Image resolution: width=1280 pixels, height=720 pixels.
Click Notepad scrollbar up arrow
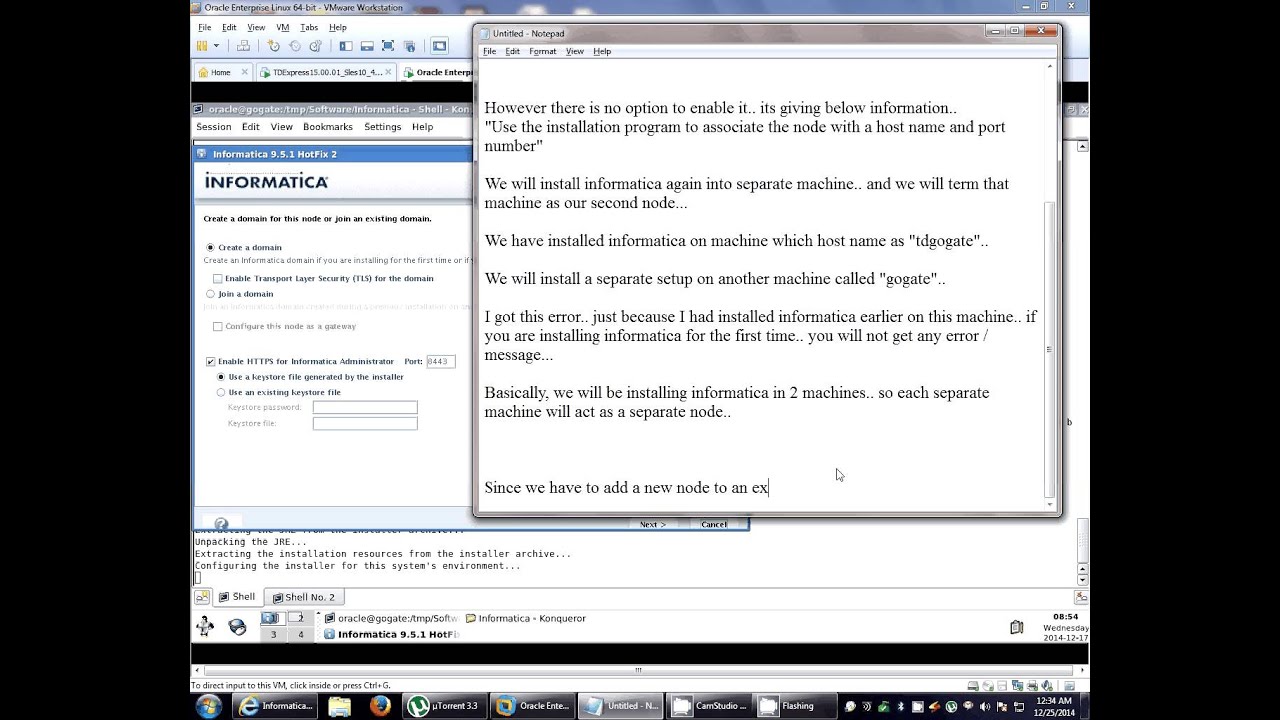pos(1049,66)
